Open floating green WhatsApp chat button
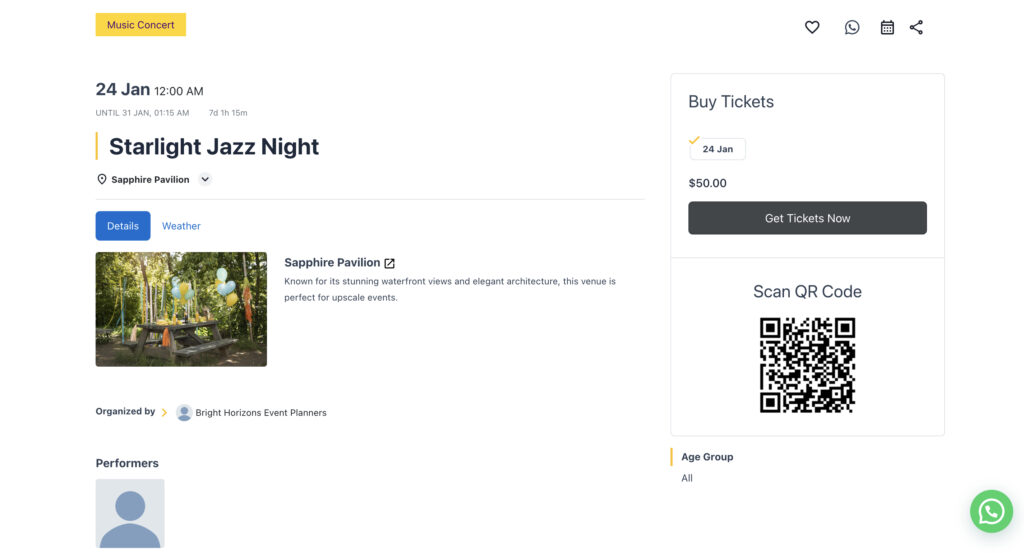Viewport: 1024px width, 553px height. [x=991, y=511]
